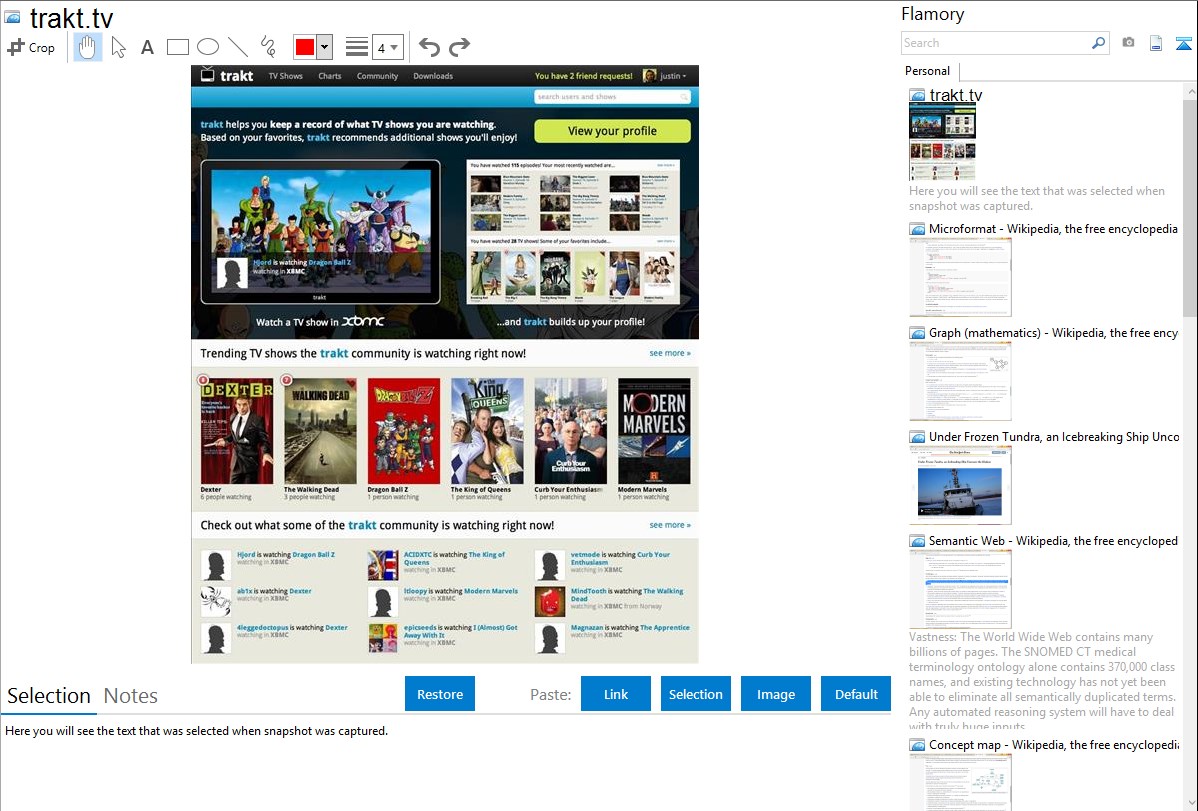Switch to the Notes tab
The height and width of the screenshot is (811, 1198).
click(x=131, y=696)
